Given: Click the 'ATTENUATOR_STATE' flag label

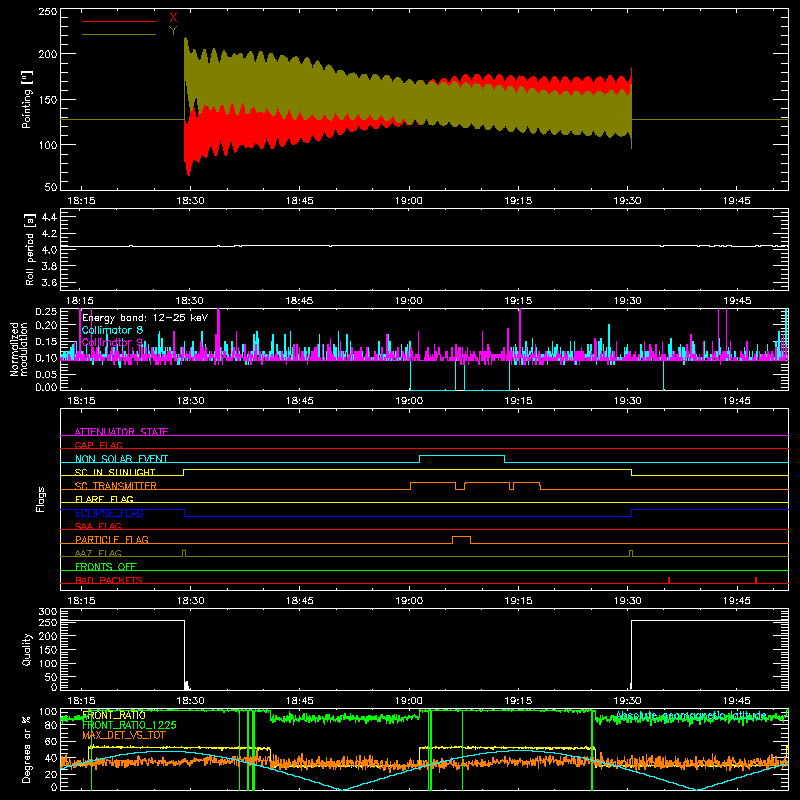Looking at the screenshot, I should (121, 432).
